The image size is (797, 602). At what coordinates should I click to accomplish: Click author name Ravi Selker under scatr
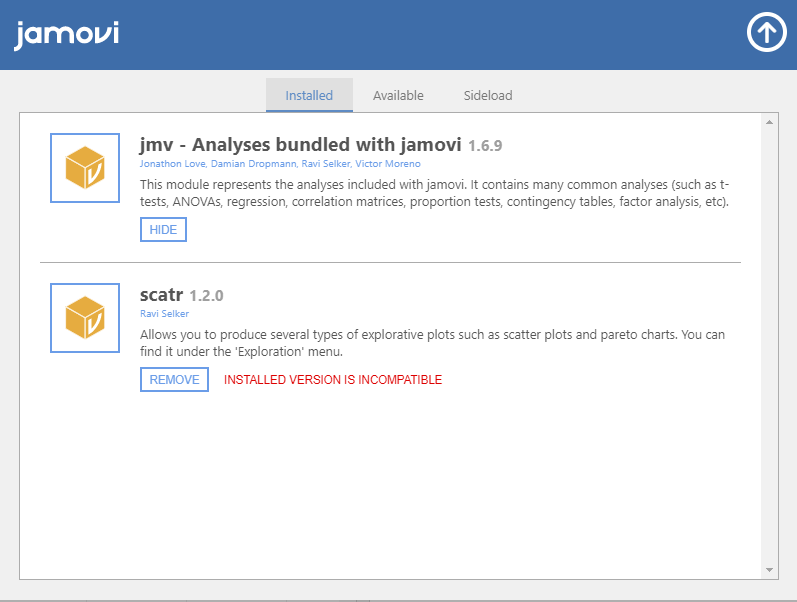[164, 314]
